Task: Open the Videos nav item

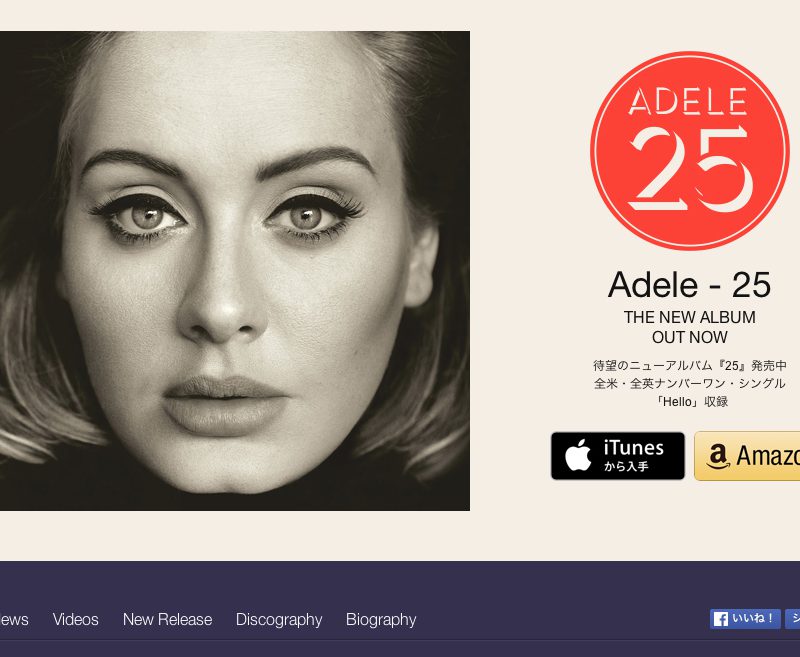Action: pos(76,619)
